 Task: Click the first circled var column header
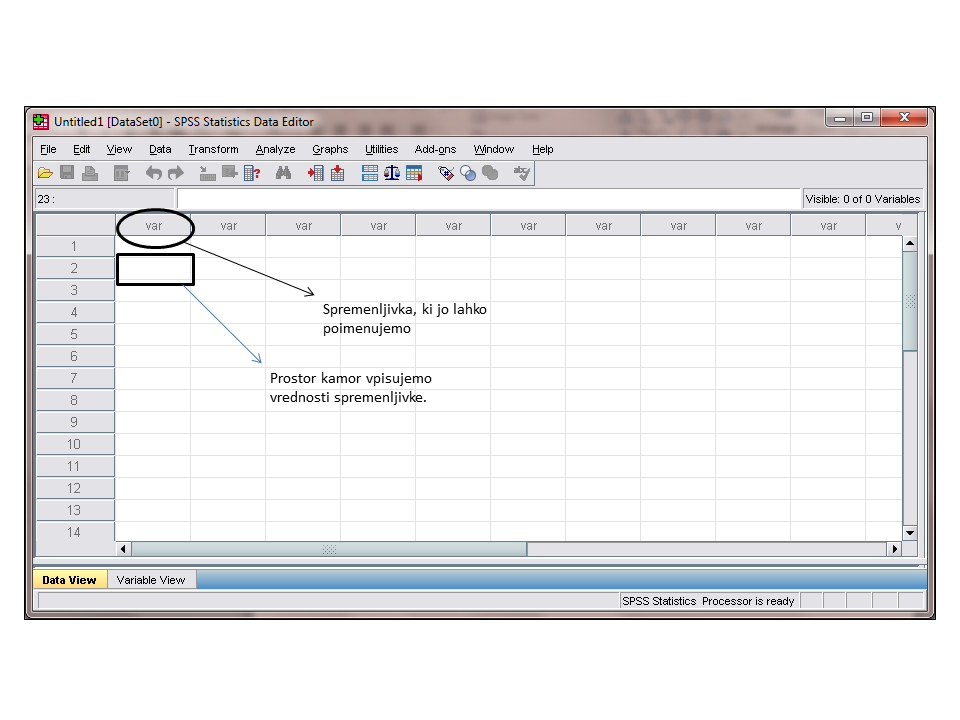[x=153, y=226]
